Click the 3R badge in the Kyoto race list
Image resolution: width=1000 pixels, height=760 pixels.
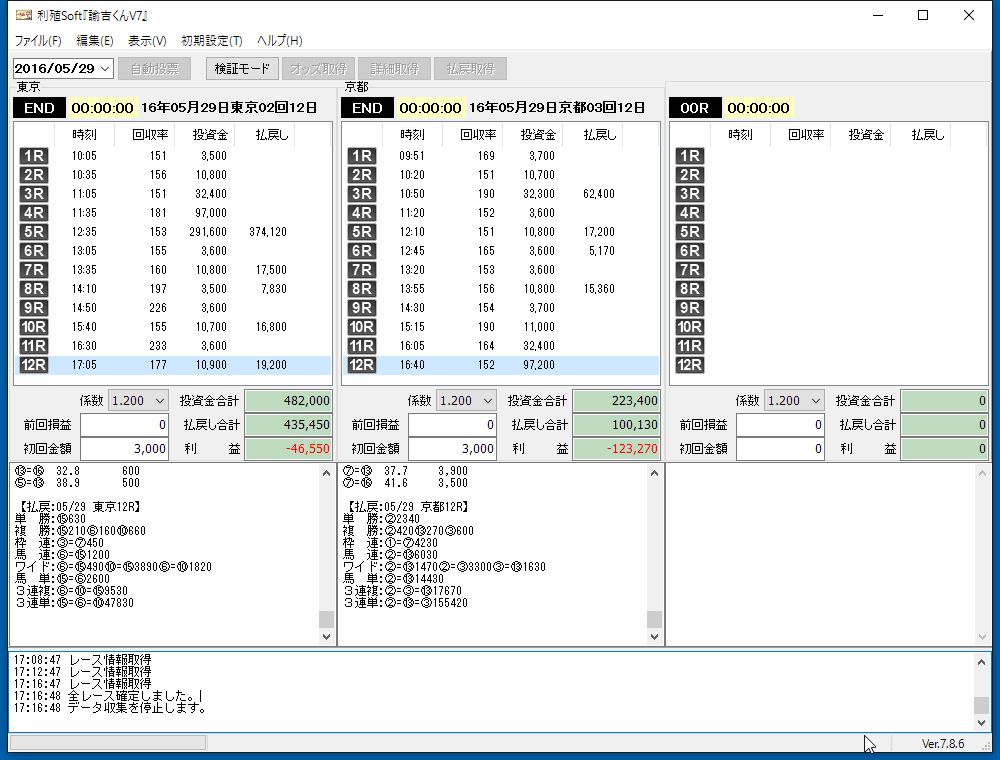361,194
